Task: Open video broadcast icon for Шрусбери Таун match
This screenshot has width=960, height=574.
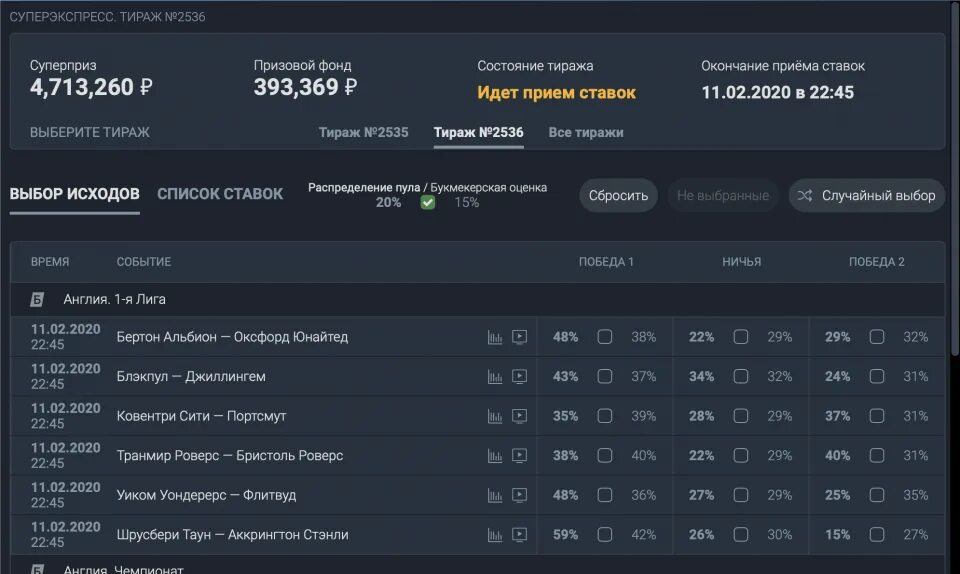Action: 519,535
